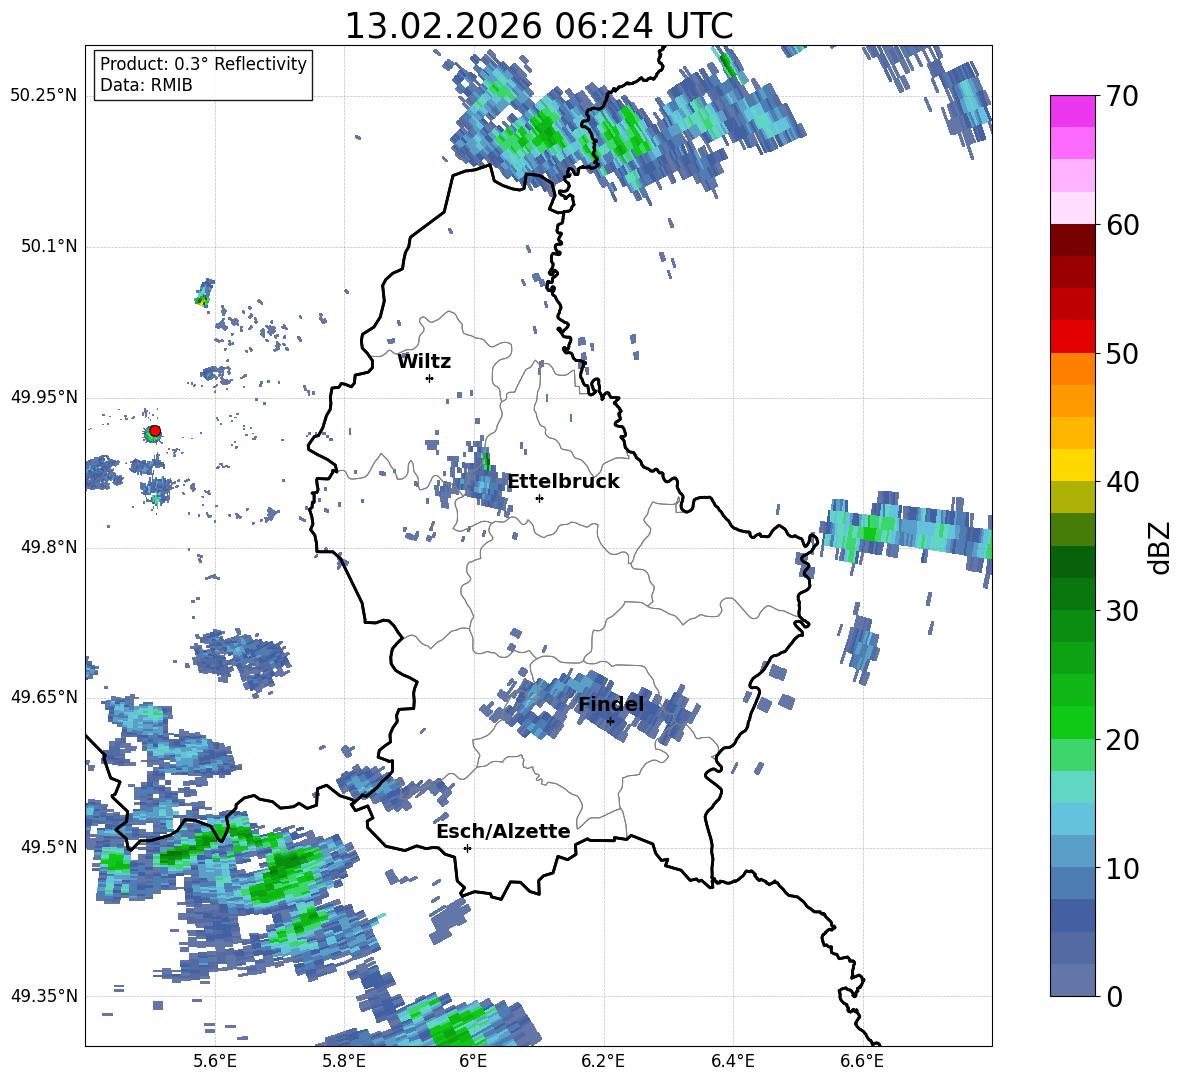Click the 6.6°E longitude tick label

click(862, 1061)
